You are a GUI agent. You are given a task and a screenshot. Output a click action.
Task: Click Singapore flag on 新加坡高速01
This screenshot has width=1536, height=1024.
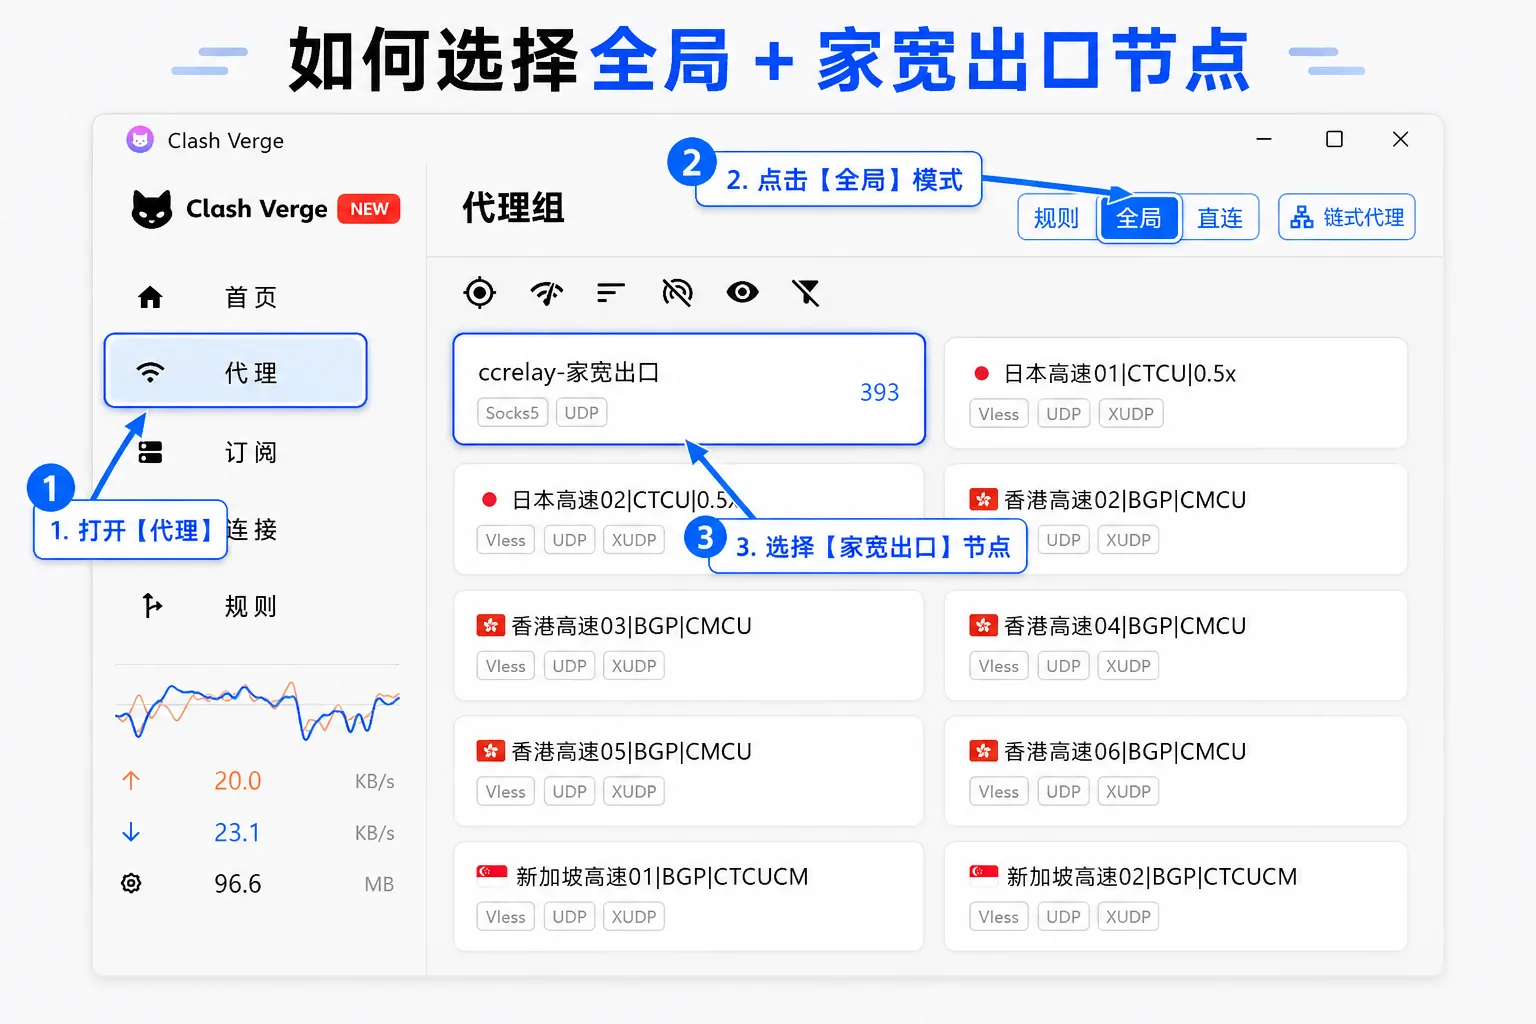pyautogui.click(x=492, y=876)
